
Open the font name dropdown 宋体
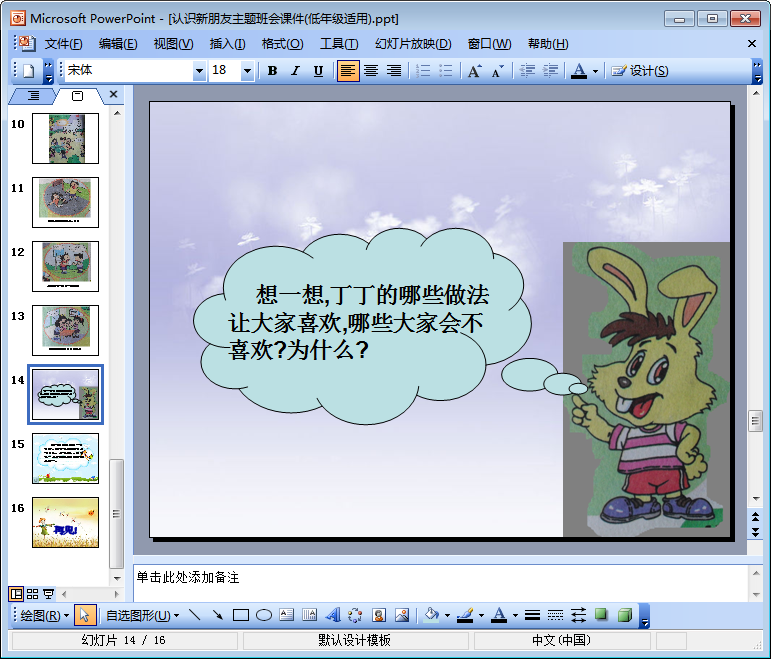pyautogui.click(x=199, y=71)
